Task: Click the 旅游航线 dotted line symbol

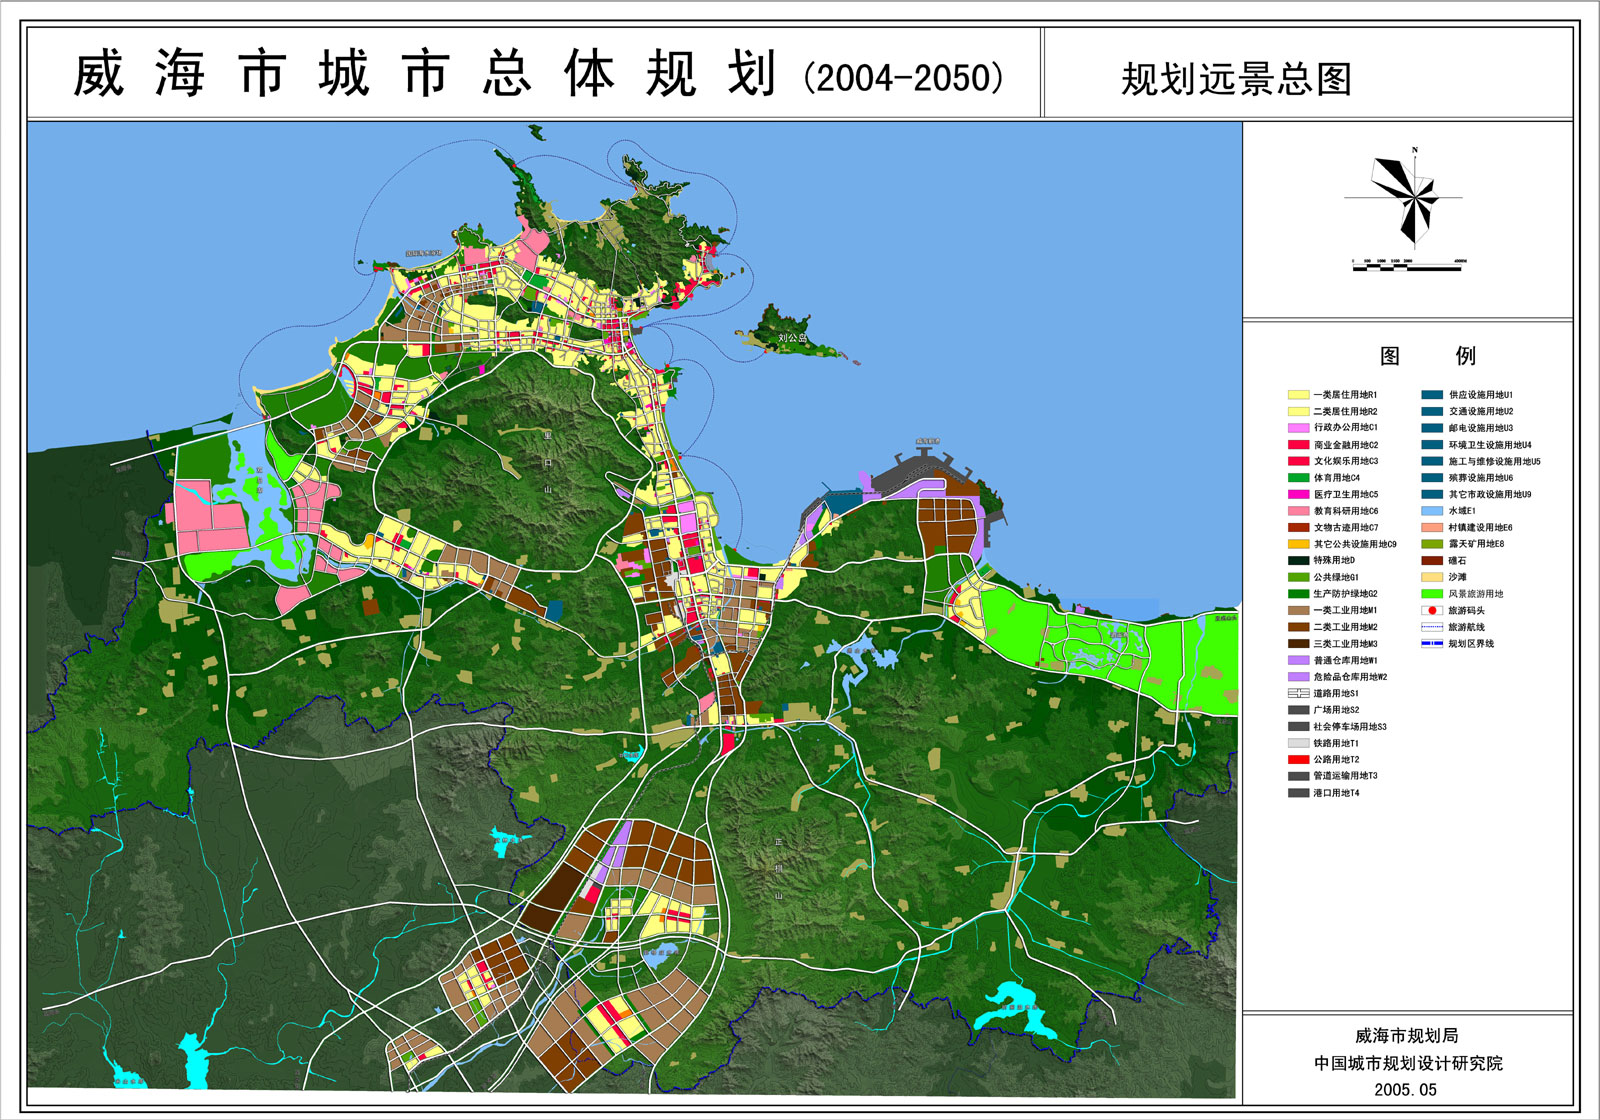Action: pyautogui.click(x=1431, y=627)
